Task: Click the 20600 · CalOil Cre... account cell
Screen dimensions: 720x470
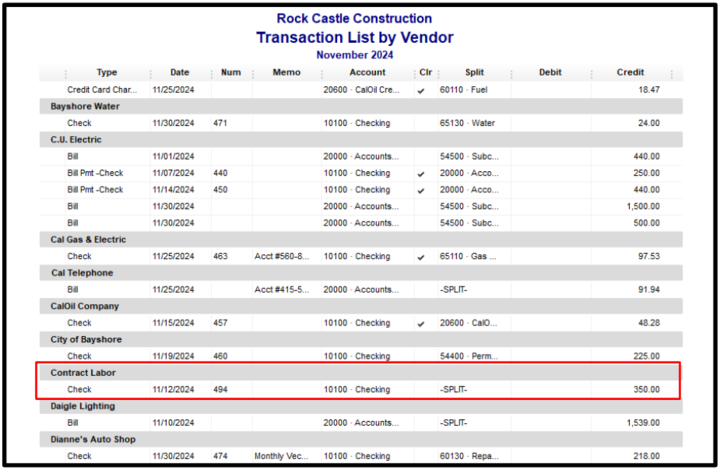Action: [x=361, y=90]
